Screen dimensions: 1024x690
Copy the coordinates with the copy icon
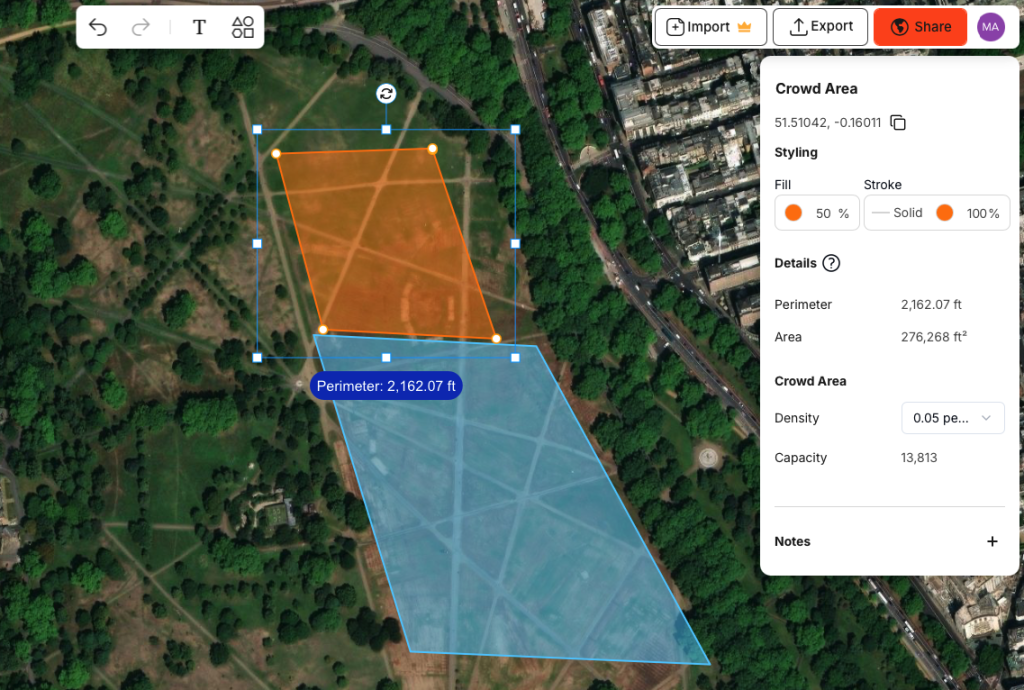coord(898,123)
